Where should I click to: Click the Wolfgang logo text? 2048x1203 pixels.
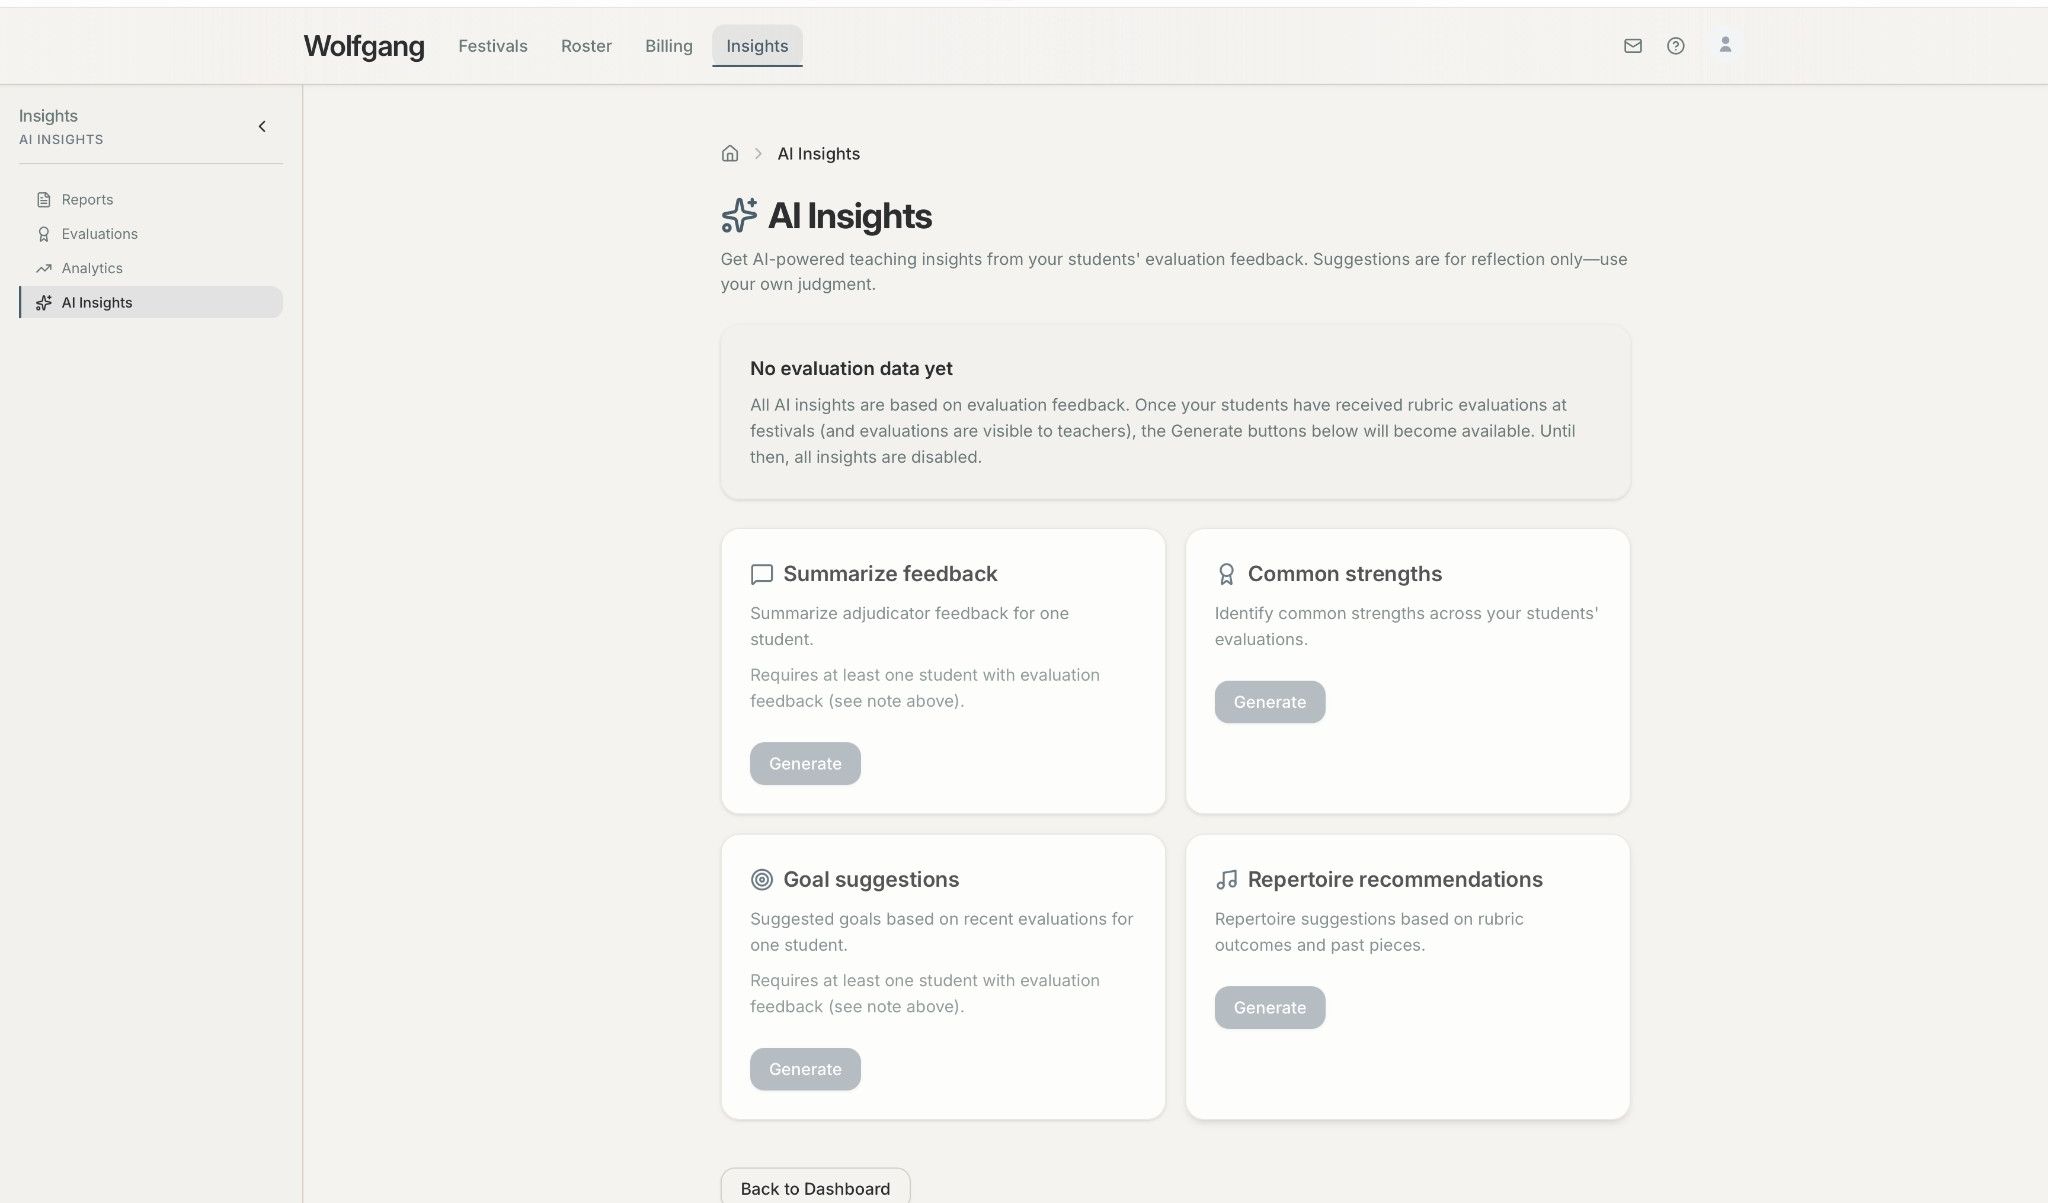click(364, 46)
